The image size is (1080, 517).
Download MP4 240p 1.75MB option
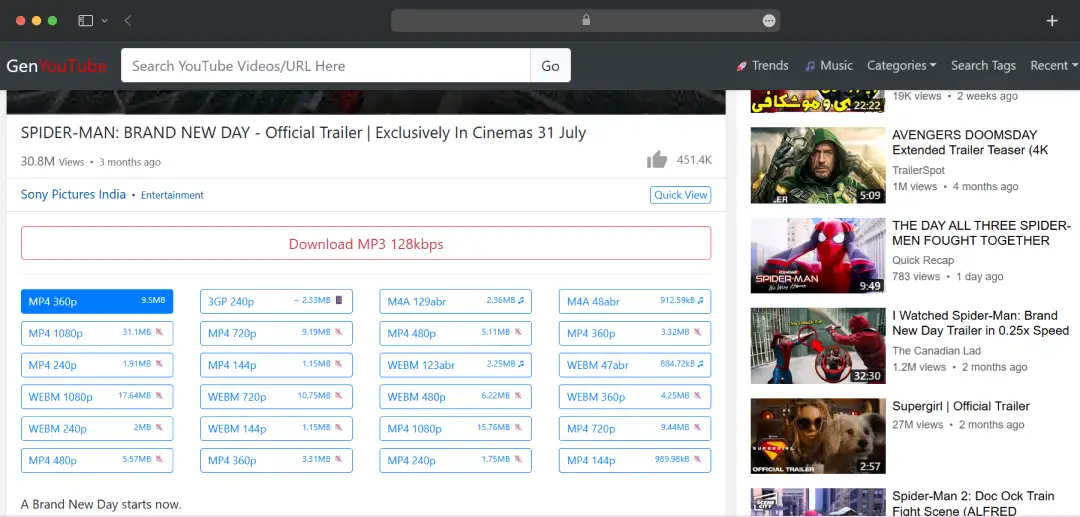pyautogui.click(x=455, y=461)
